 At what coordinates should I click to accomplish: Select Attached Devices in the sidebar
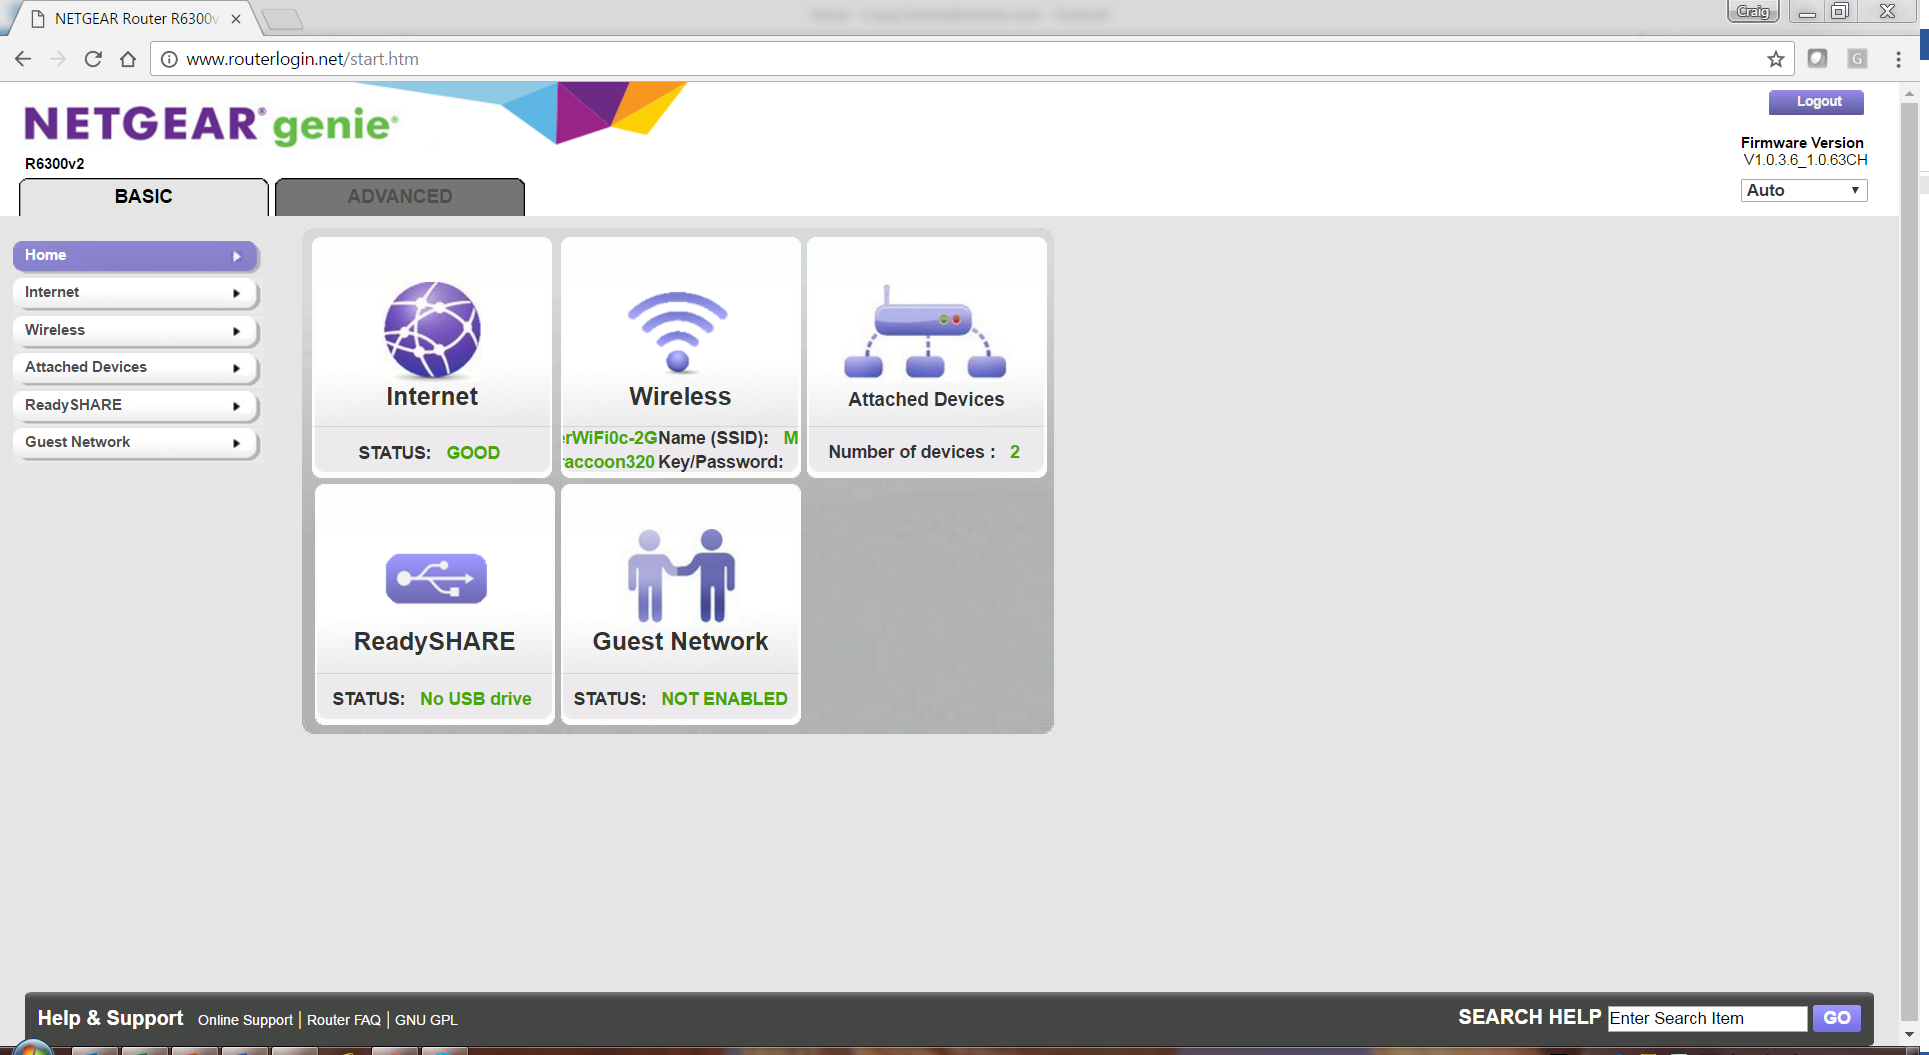(136, 367)
